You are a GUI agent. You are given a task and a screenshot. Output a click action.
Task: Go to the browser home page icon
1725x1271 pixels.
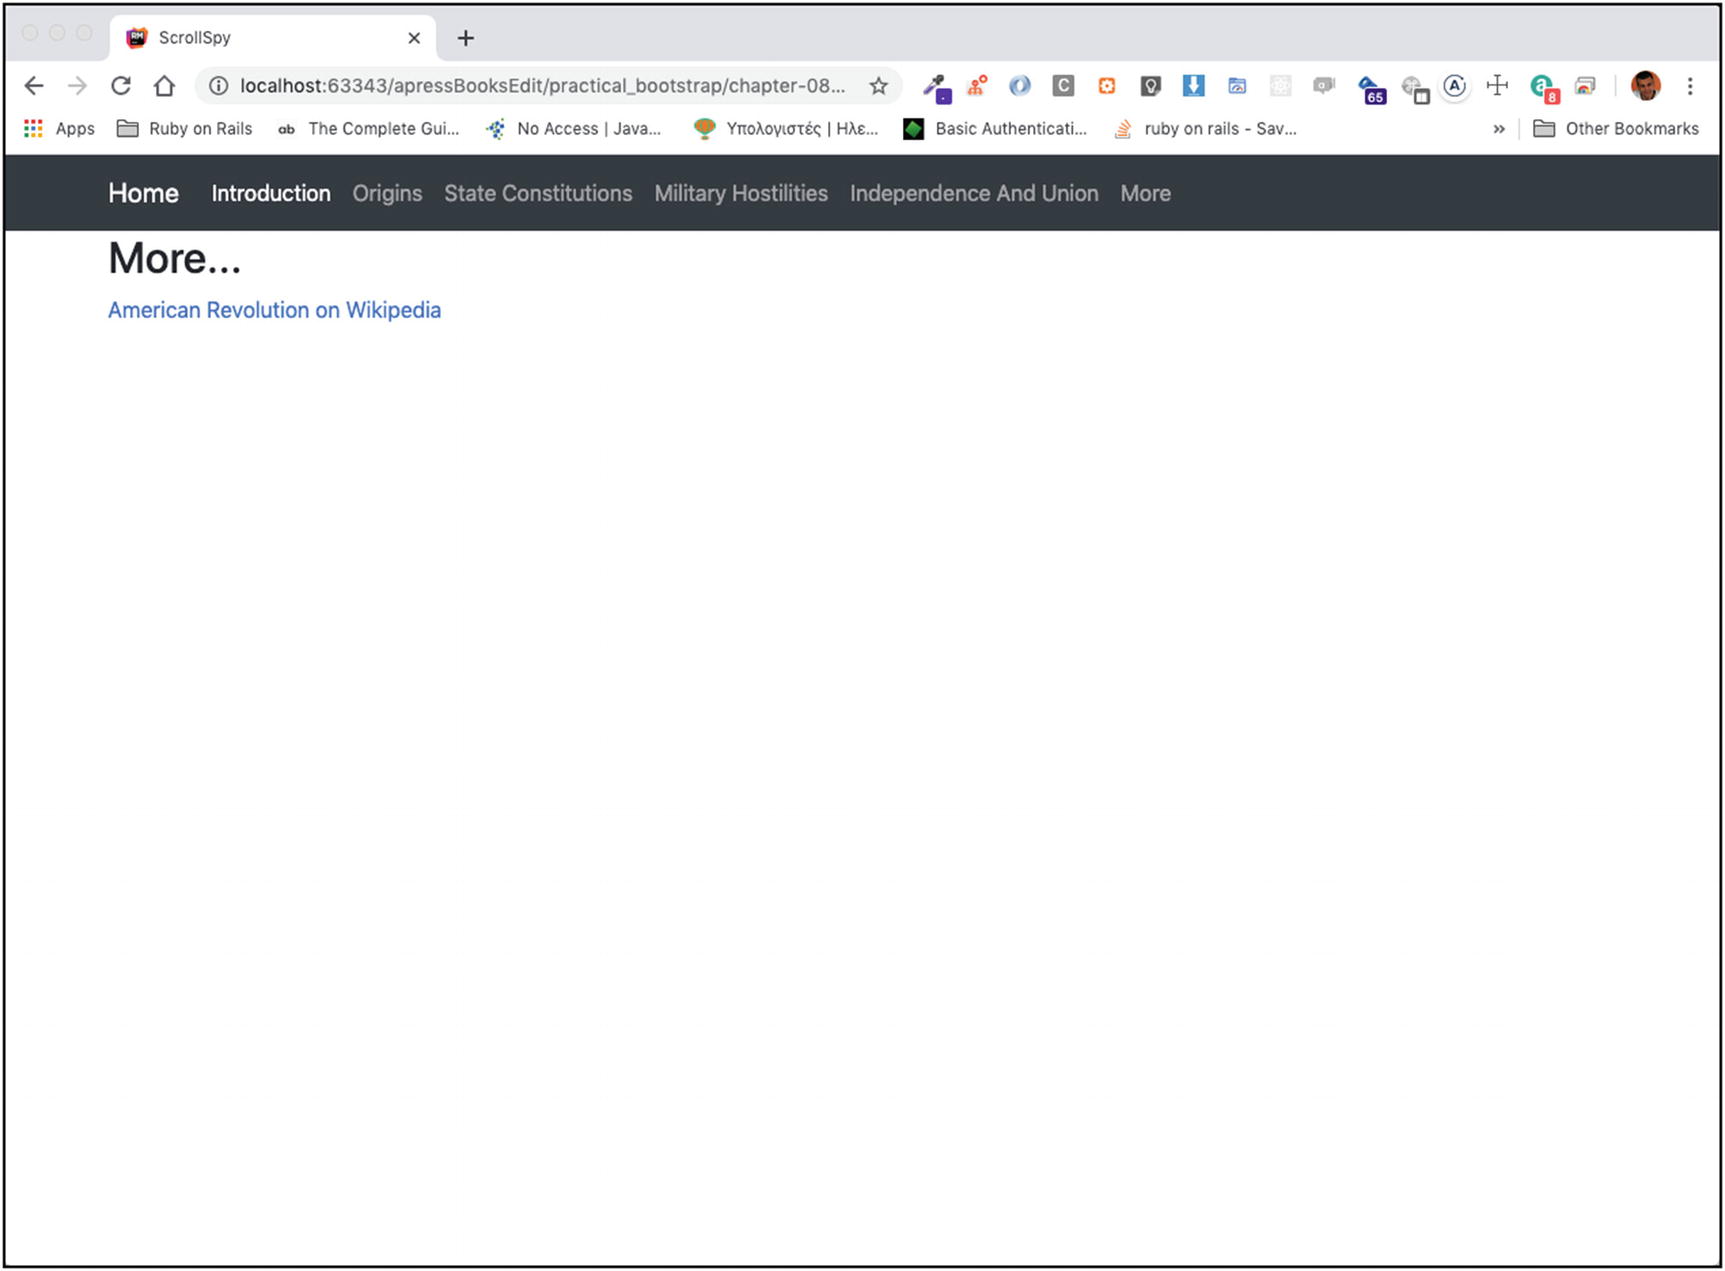tap(164, 86)
